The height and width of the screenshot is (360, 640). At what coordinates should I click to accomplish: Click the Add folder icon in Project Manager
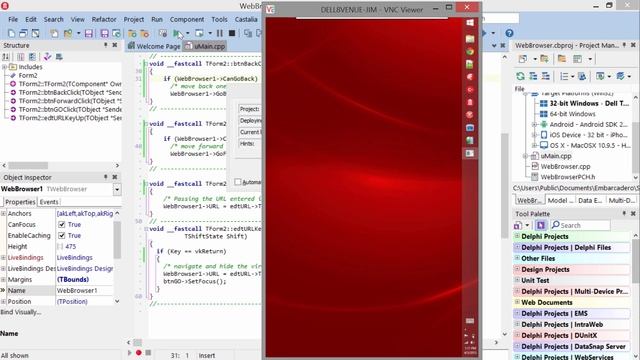point(544,59)
